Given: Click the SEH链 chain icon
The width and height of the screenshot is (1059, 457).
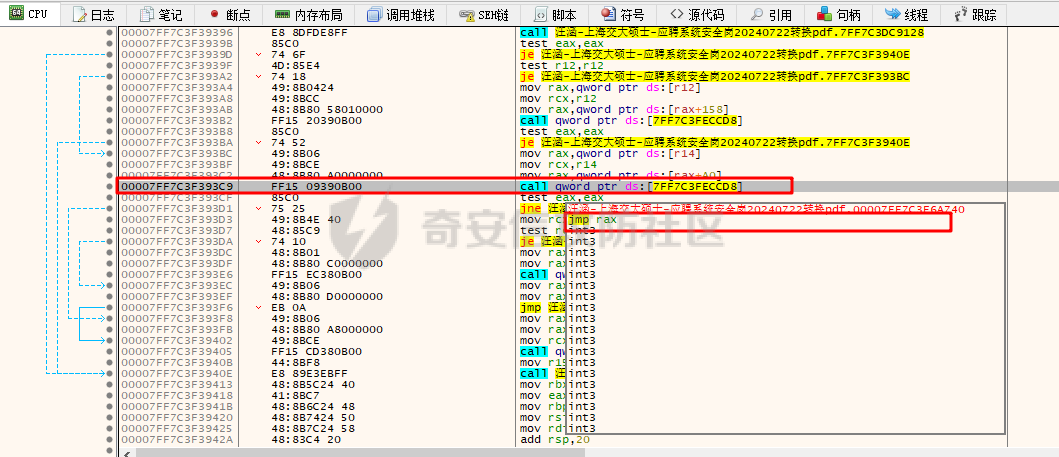Looking at the screenshot, I should (x=467, y=15).
